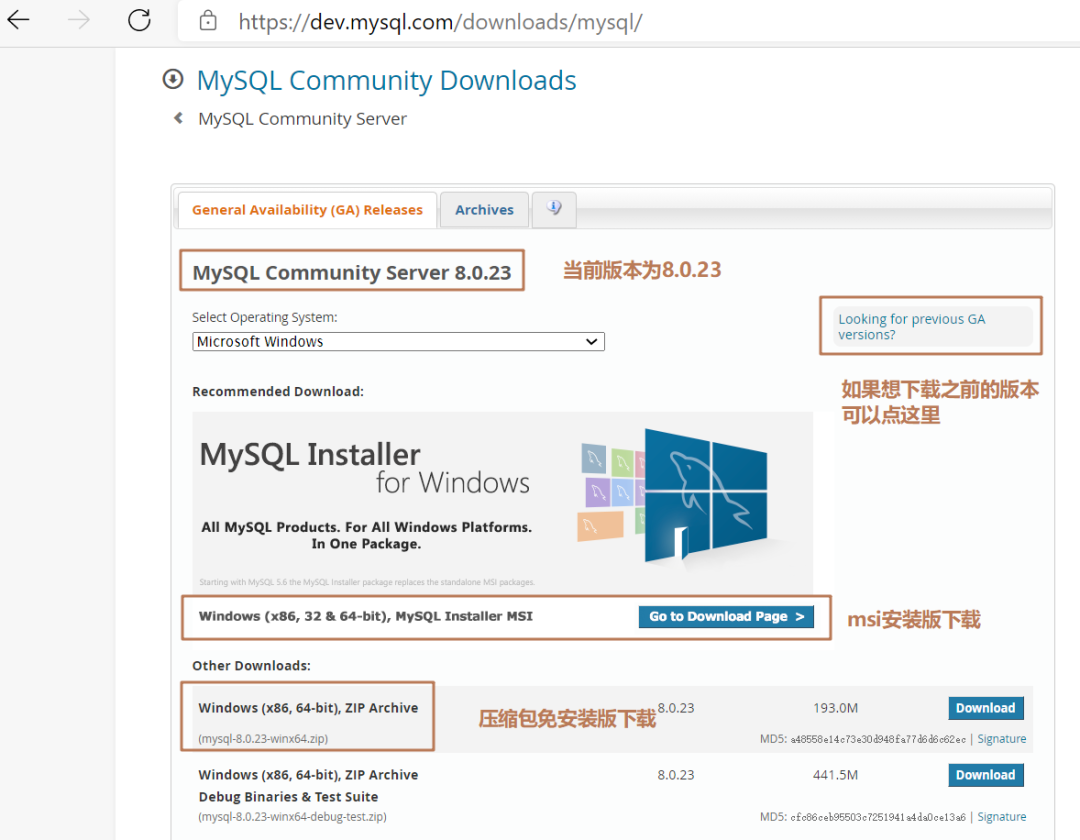Click the download circle icon beside page title
This screenshot has height=840, width=1080.
click(173, 79)
